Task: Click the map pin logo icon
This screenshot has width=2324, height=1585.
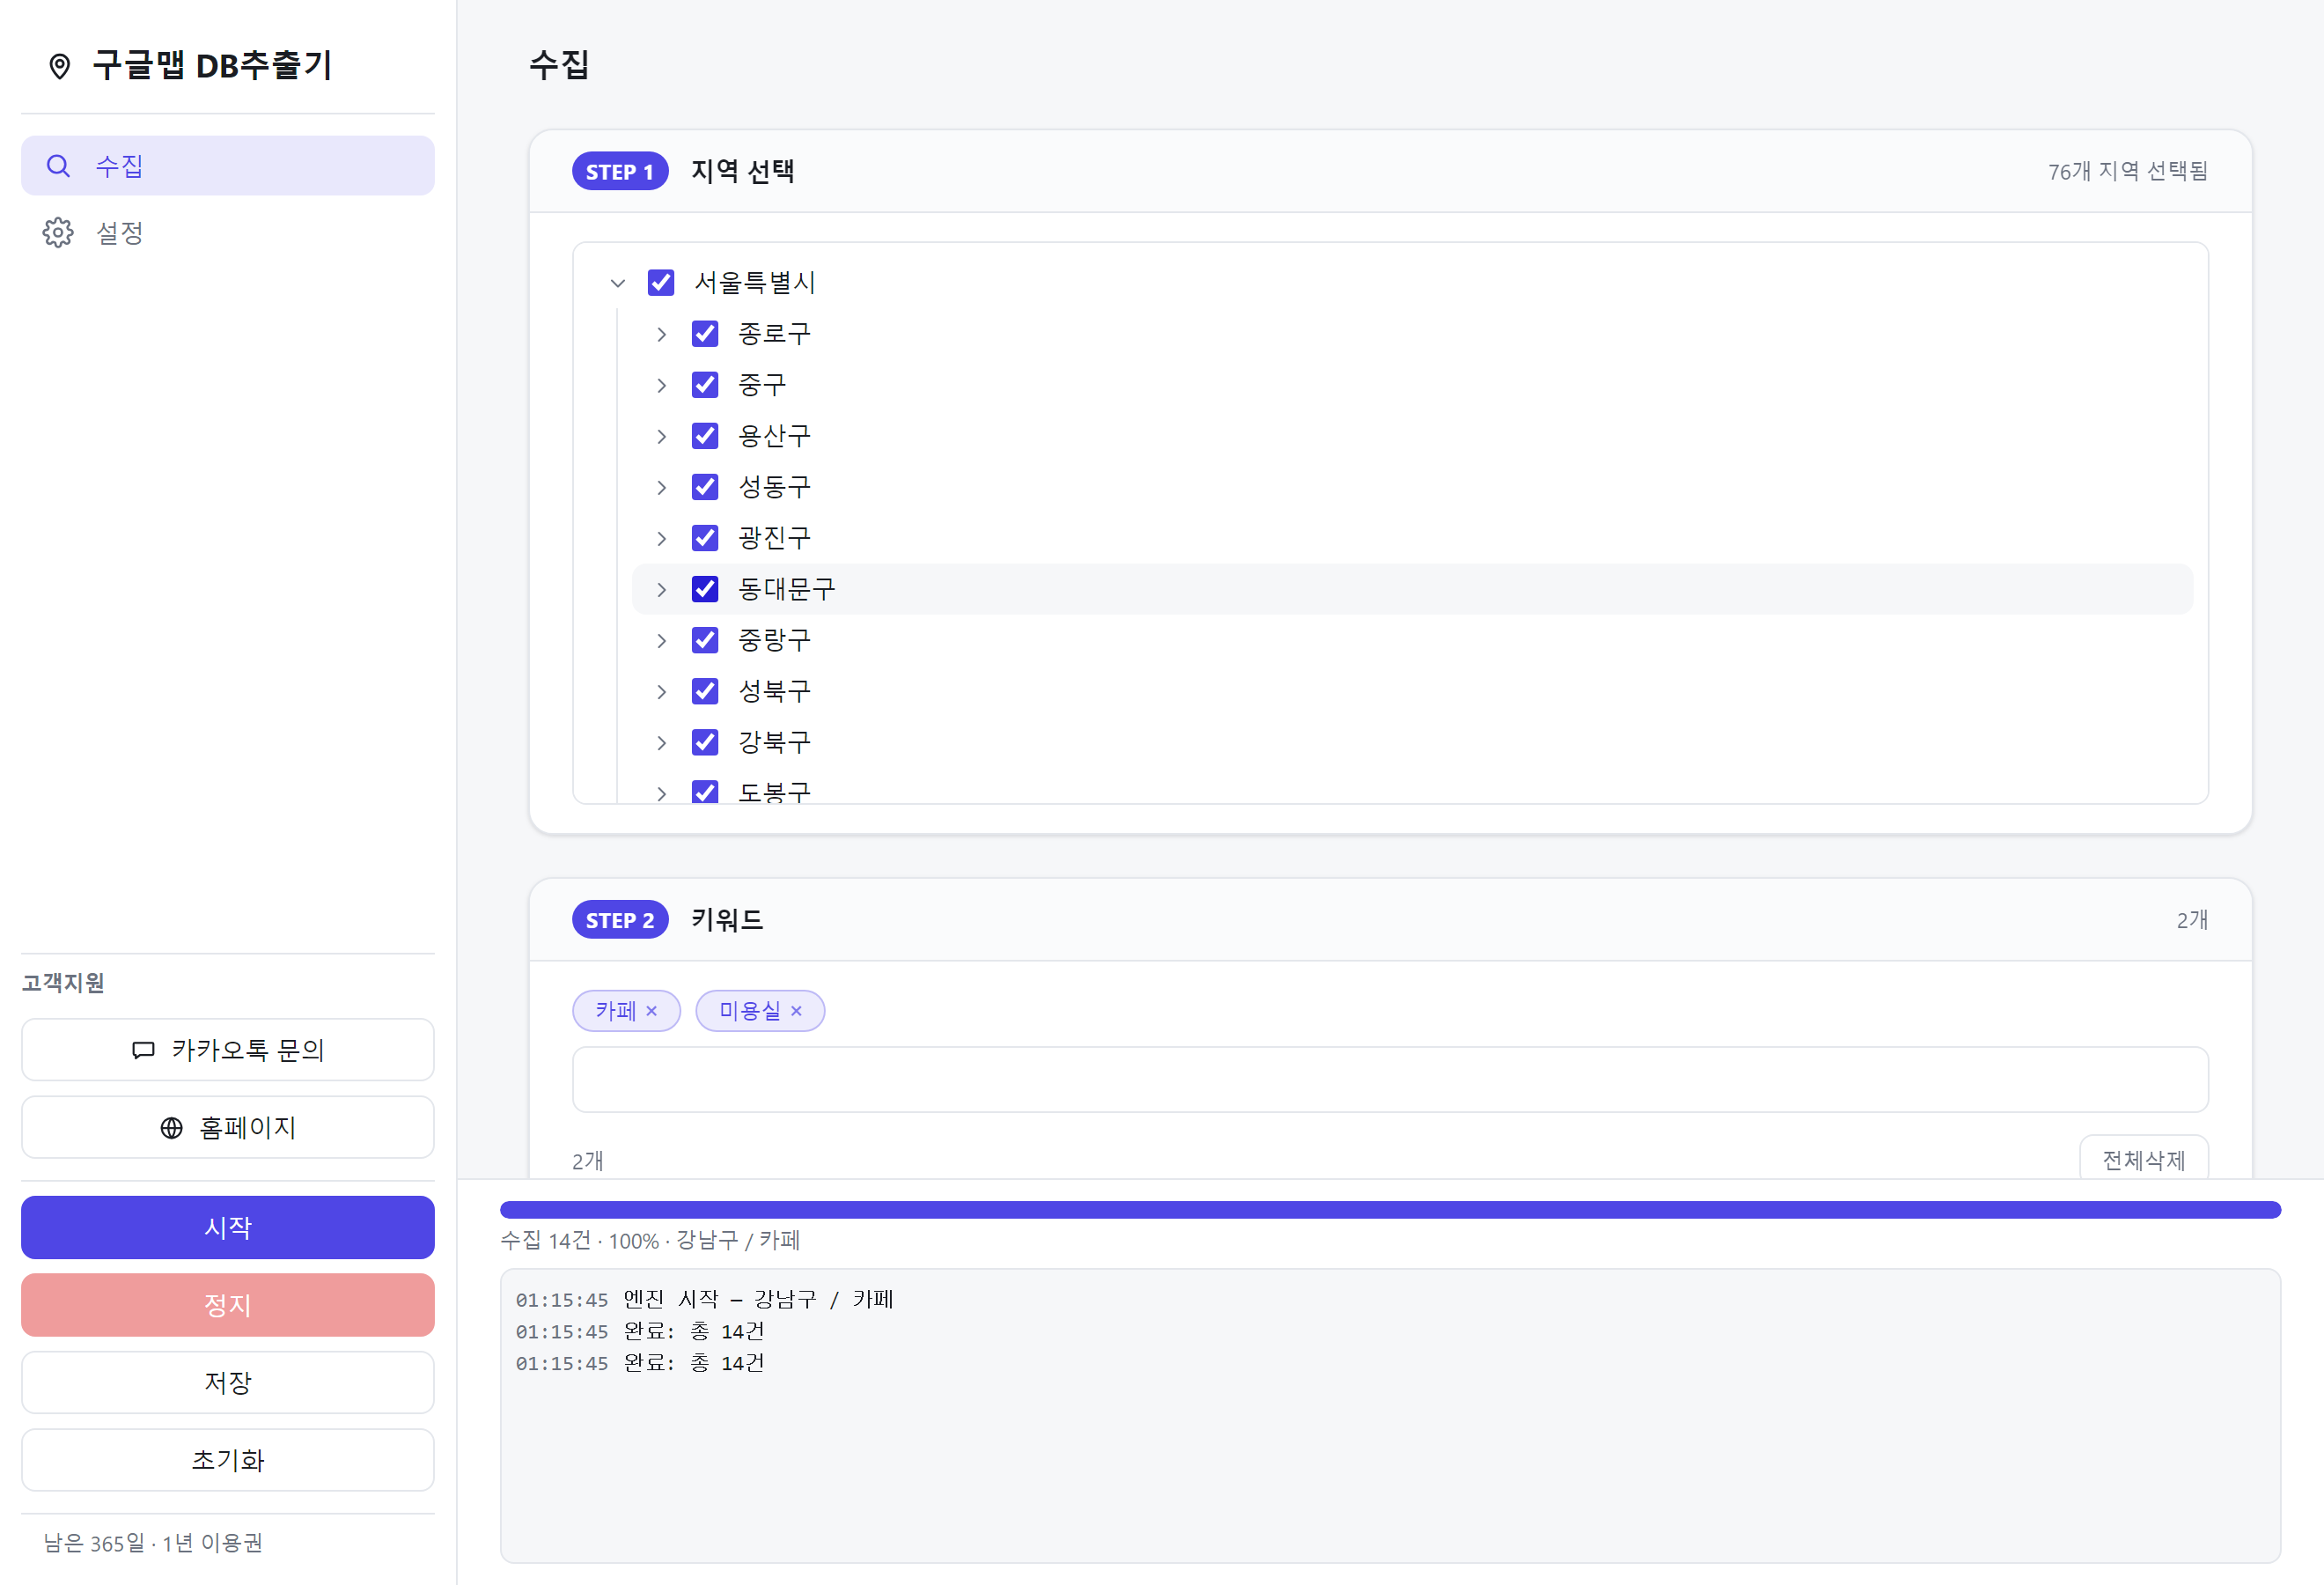Action: pos(60,66)
